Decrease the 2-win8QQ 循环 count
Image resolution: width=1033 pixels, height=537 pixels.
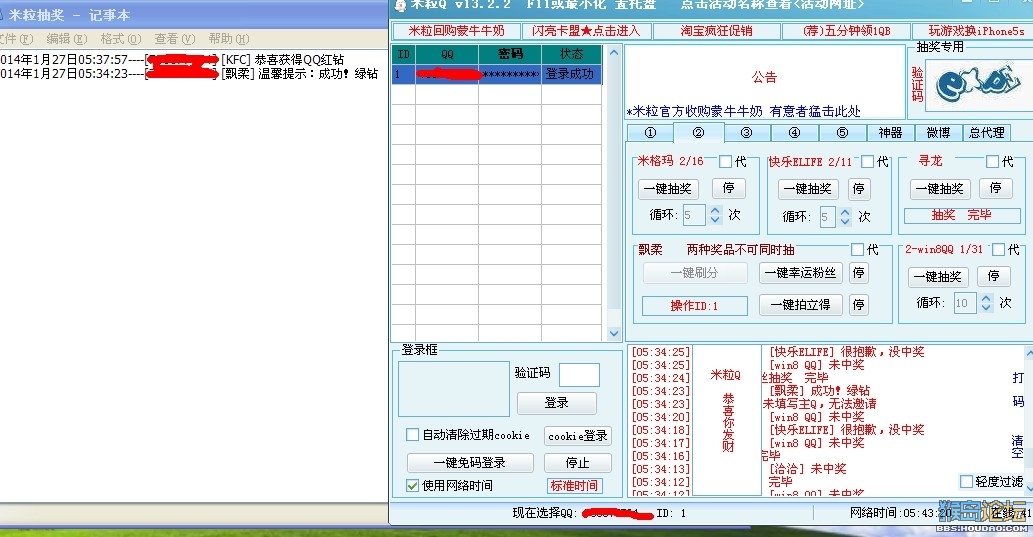click(986, 308)
